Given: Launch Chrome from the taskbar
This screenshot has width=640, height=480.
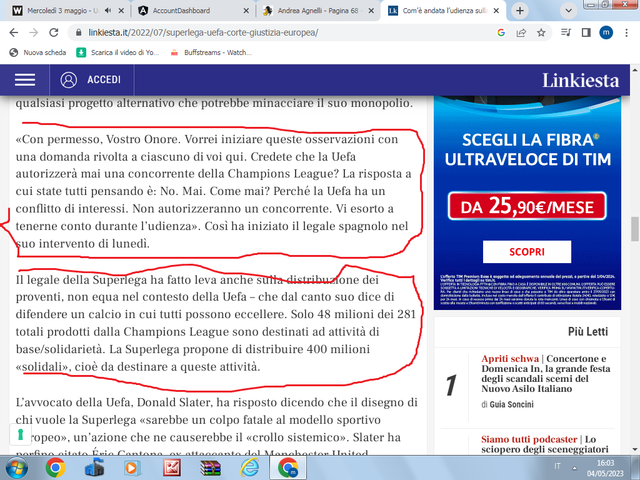Looking at the screenshot, I should point(56,468).
